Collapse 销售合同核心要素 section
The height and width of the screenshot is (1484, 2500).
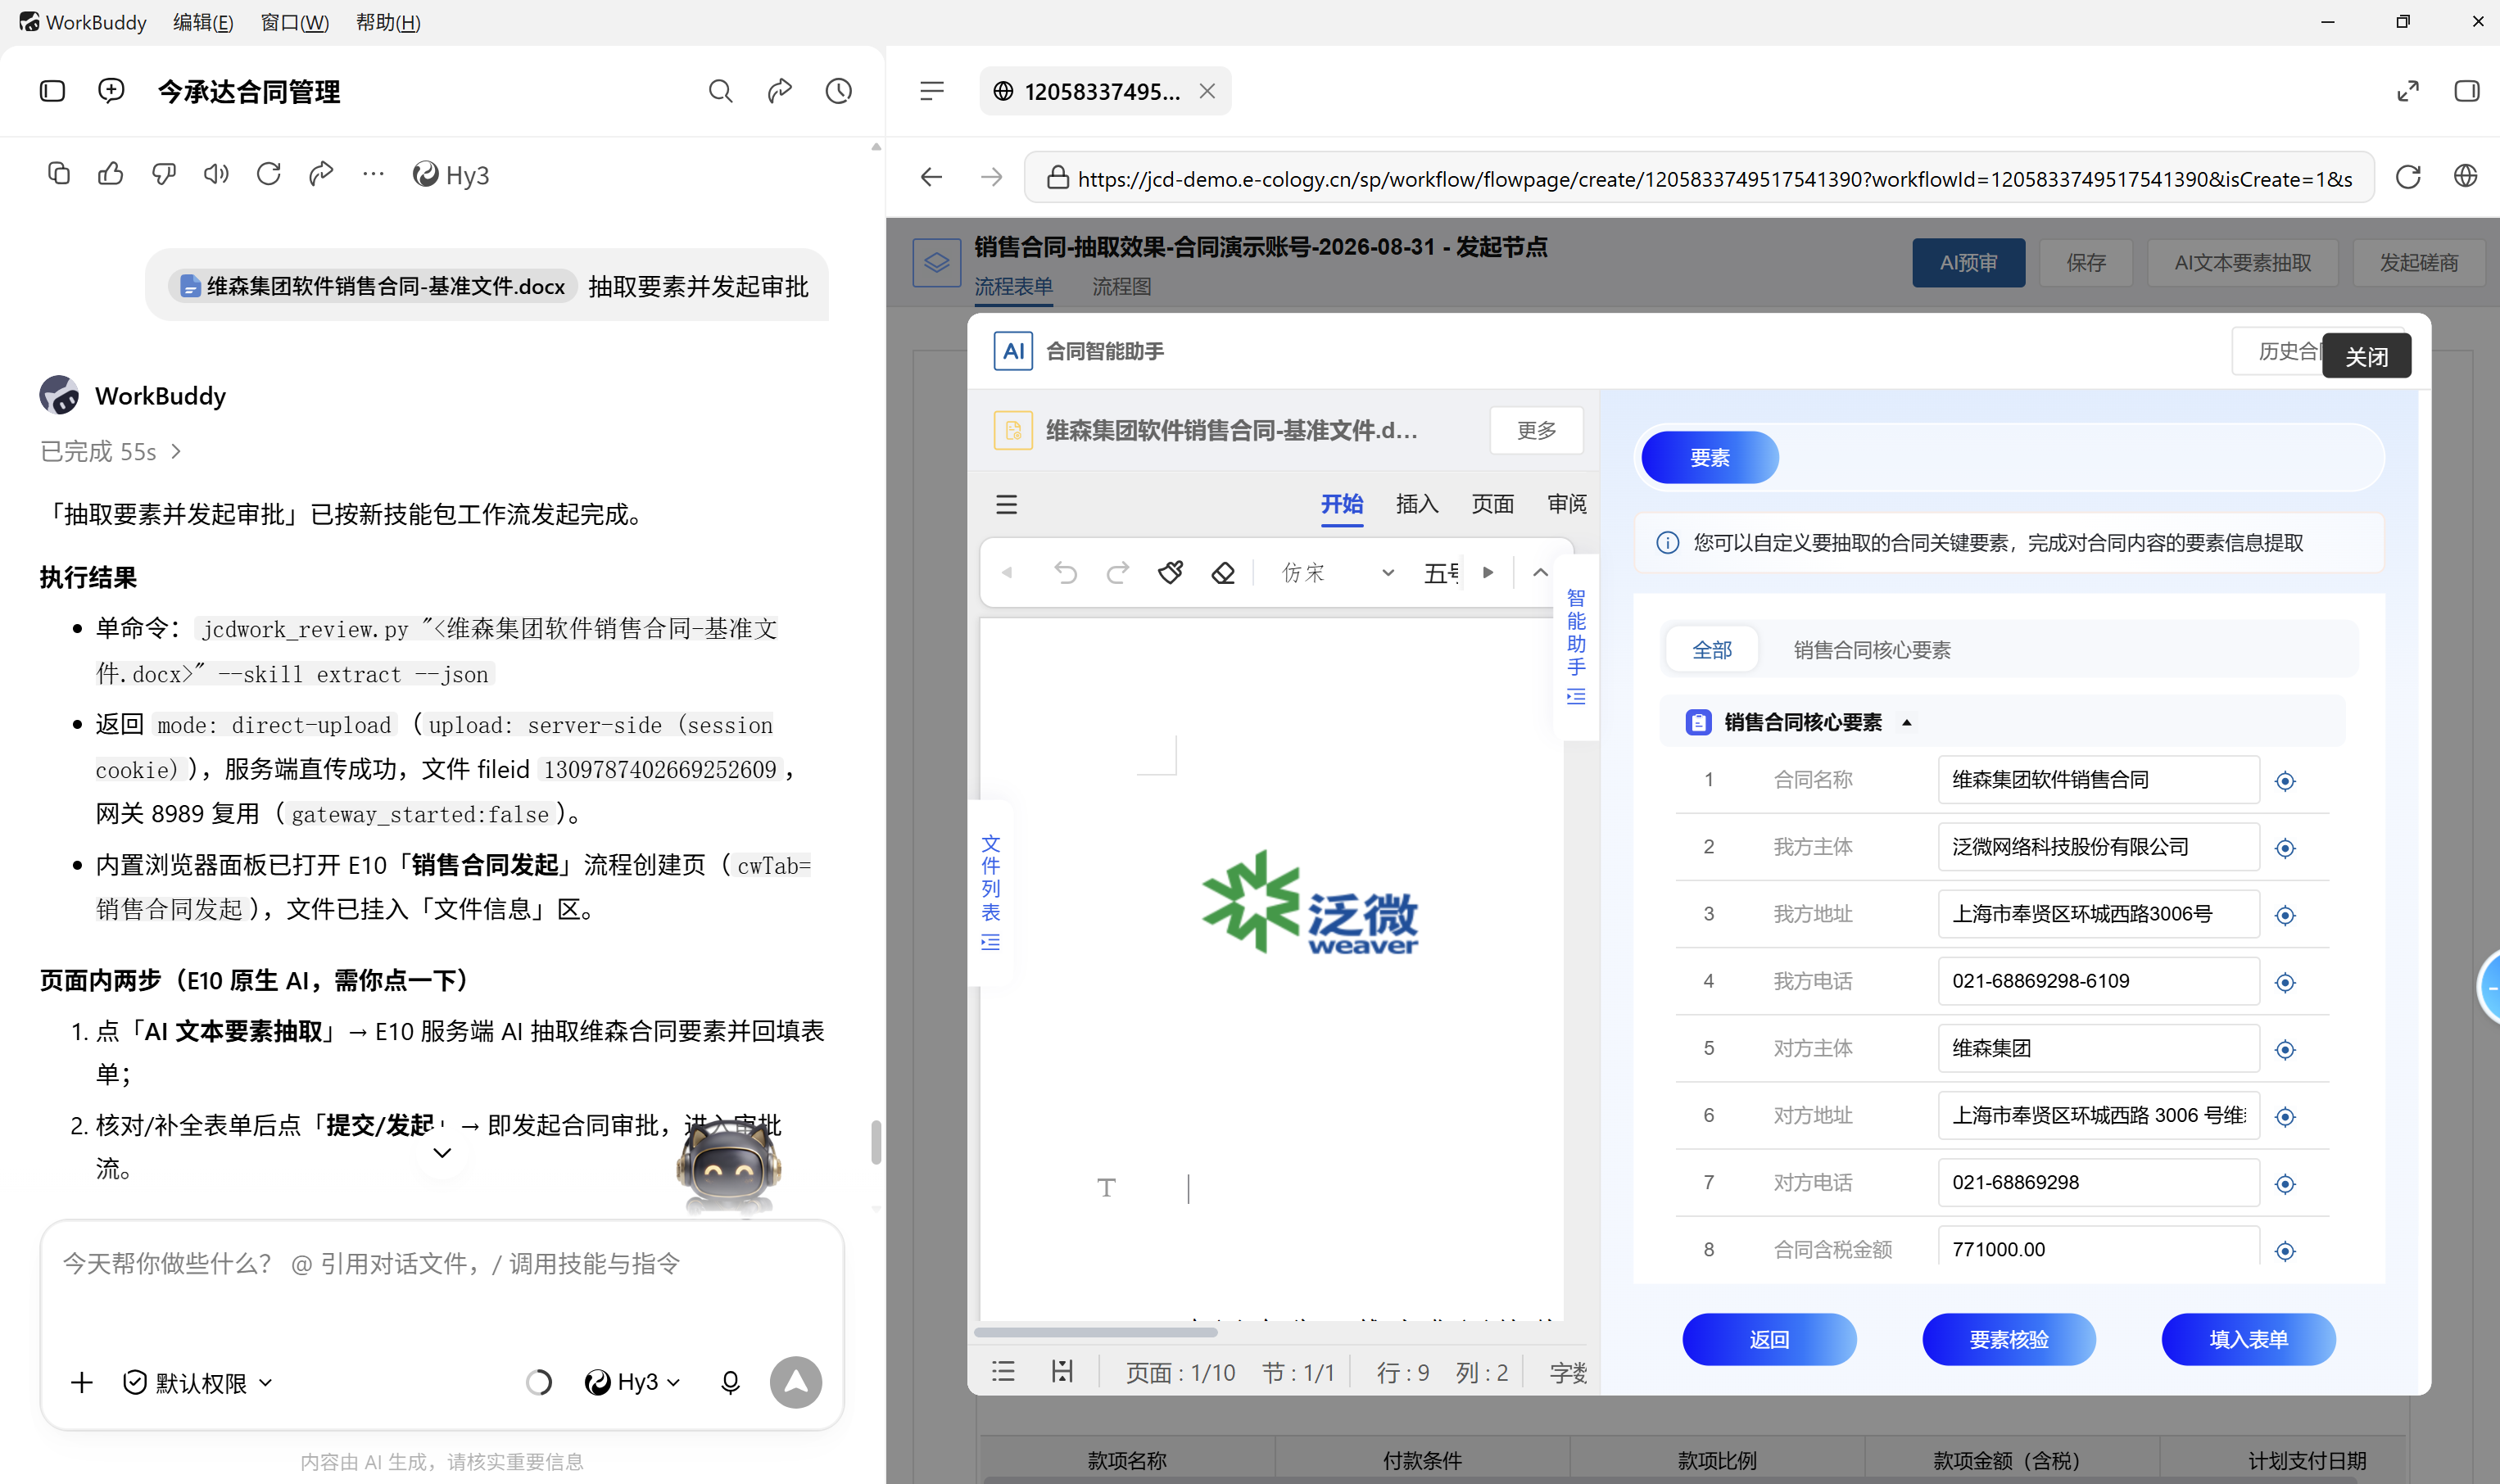coord(1906,722)
